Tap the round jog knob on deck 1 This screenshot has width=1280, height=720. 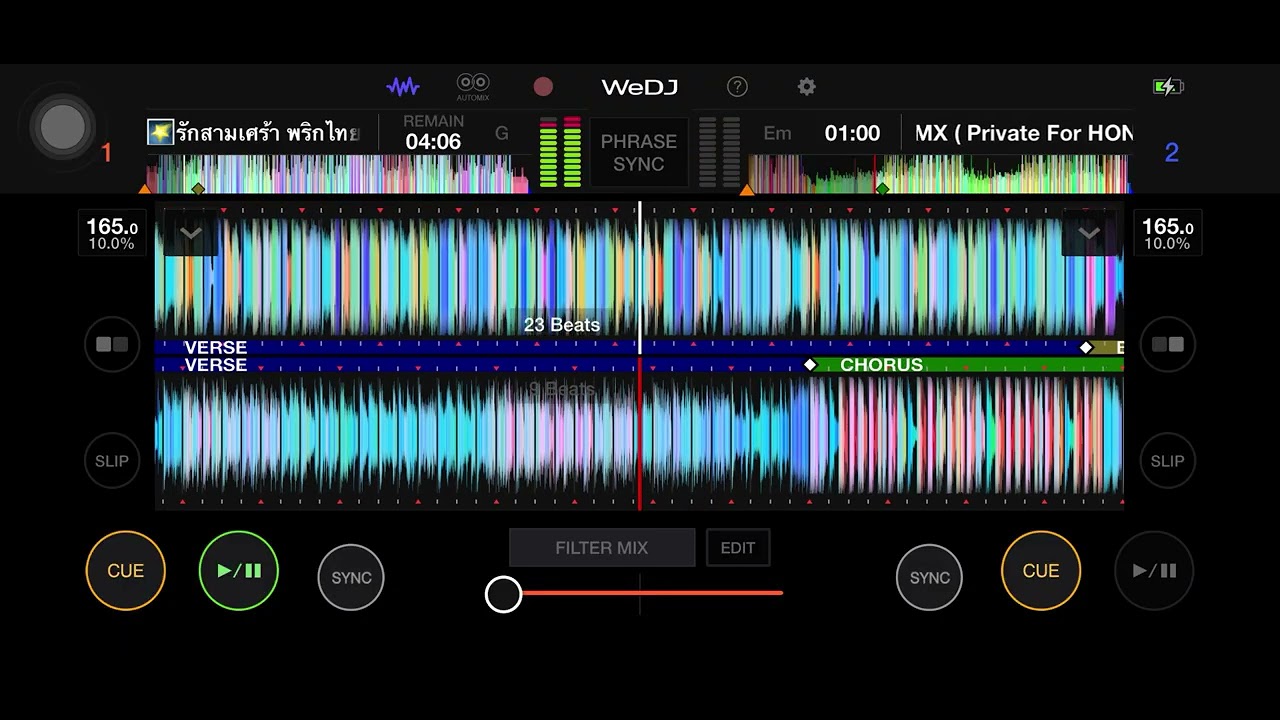point(63,127)
